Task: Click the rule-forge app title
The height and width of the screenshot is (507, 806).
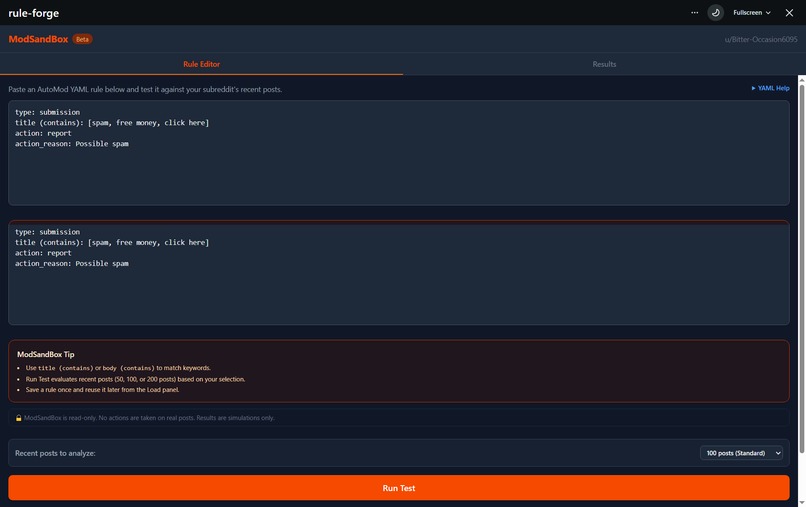Action: [x=33, y=13]
